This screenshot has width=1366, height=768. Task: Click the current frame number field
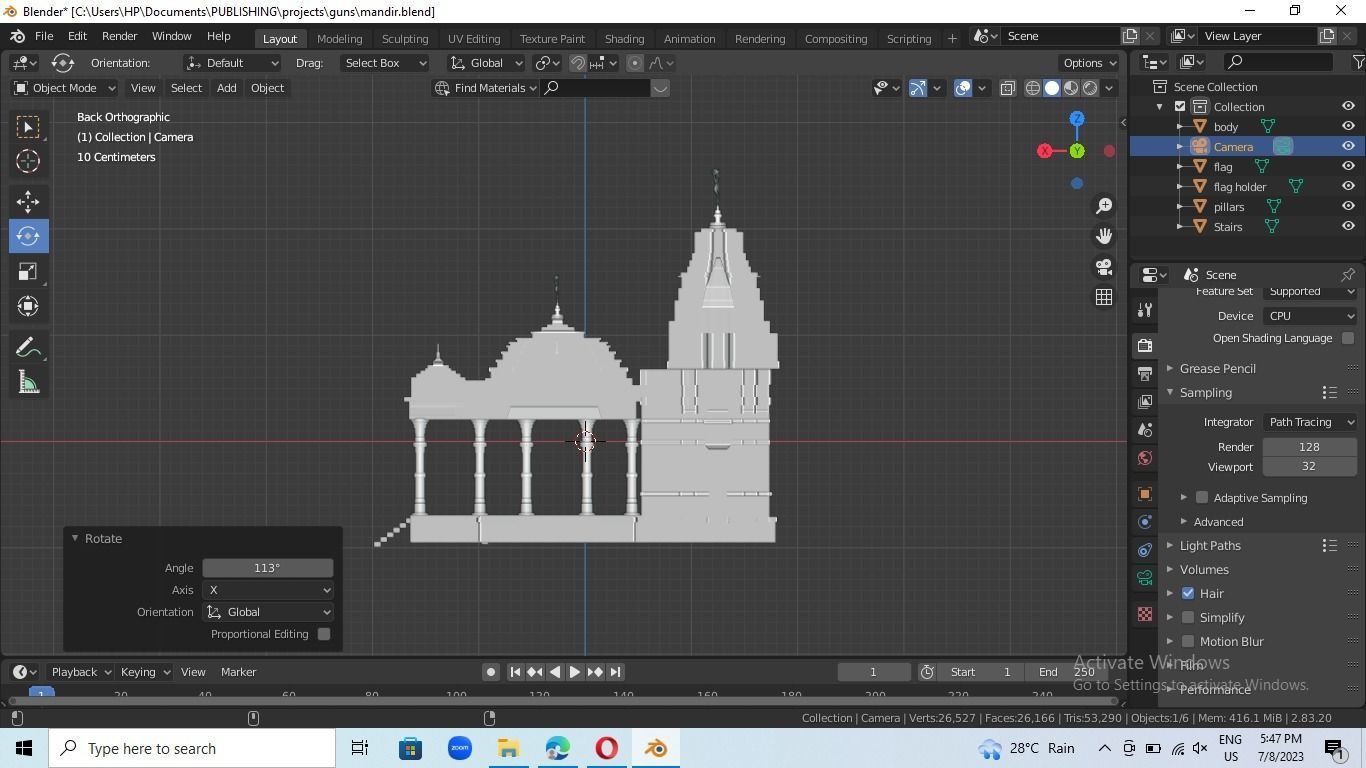pos(874,672)
